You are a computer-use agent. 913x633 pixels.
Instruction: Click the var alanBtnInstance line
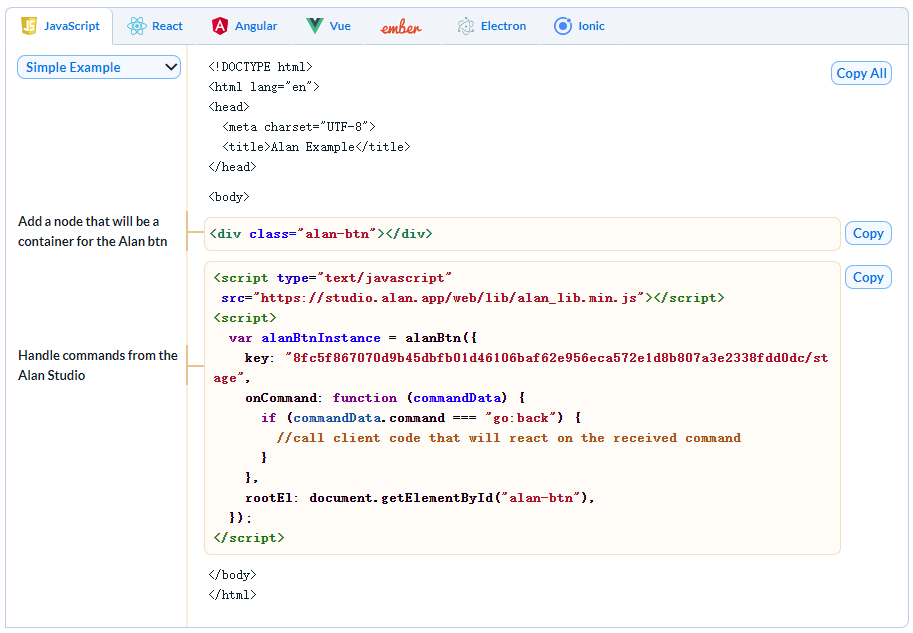pos(353,338)
